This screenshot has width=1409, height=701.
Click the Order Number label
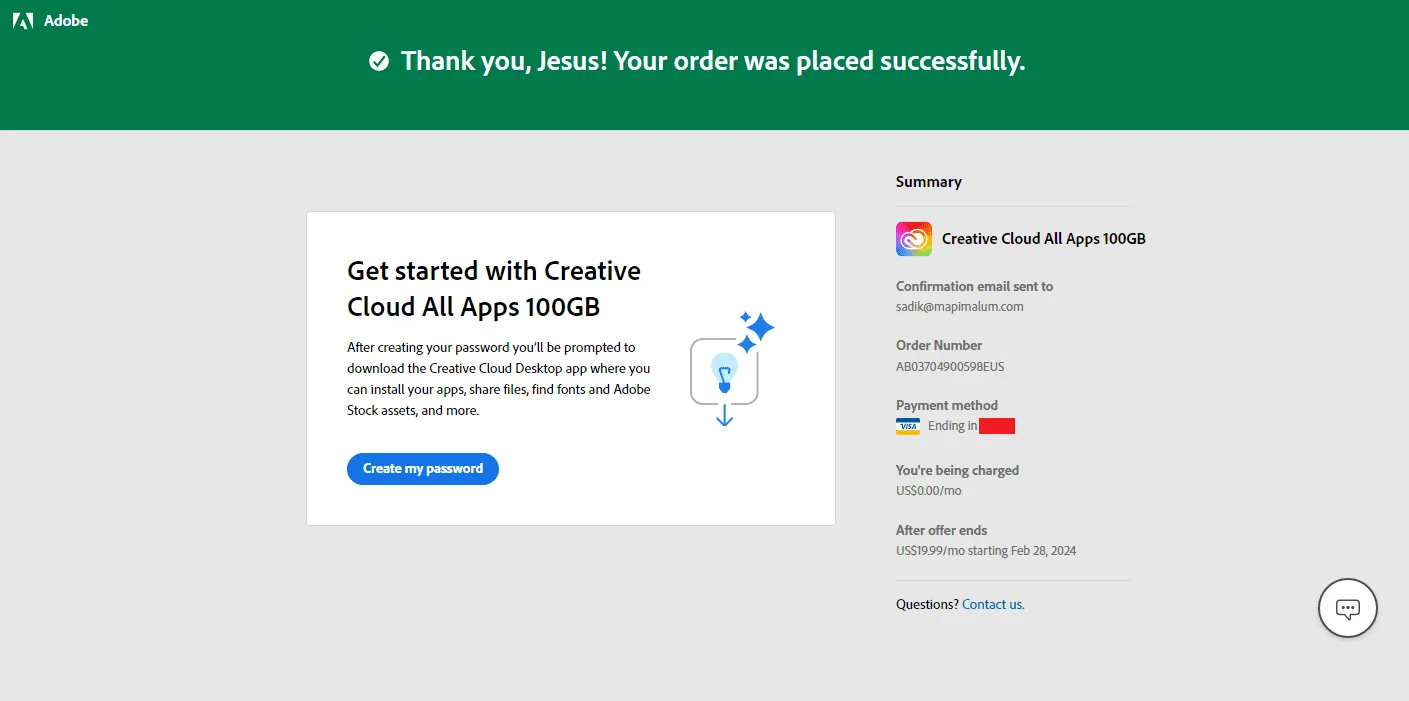tap(939, 345)
